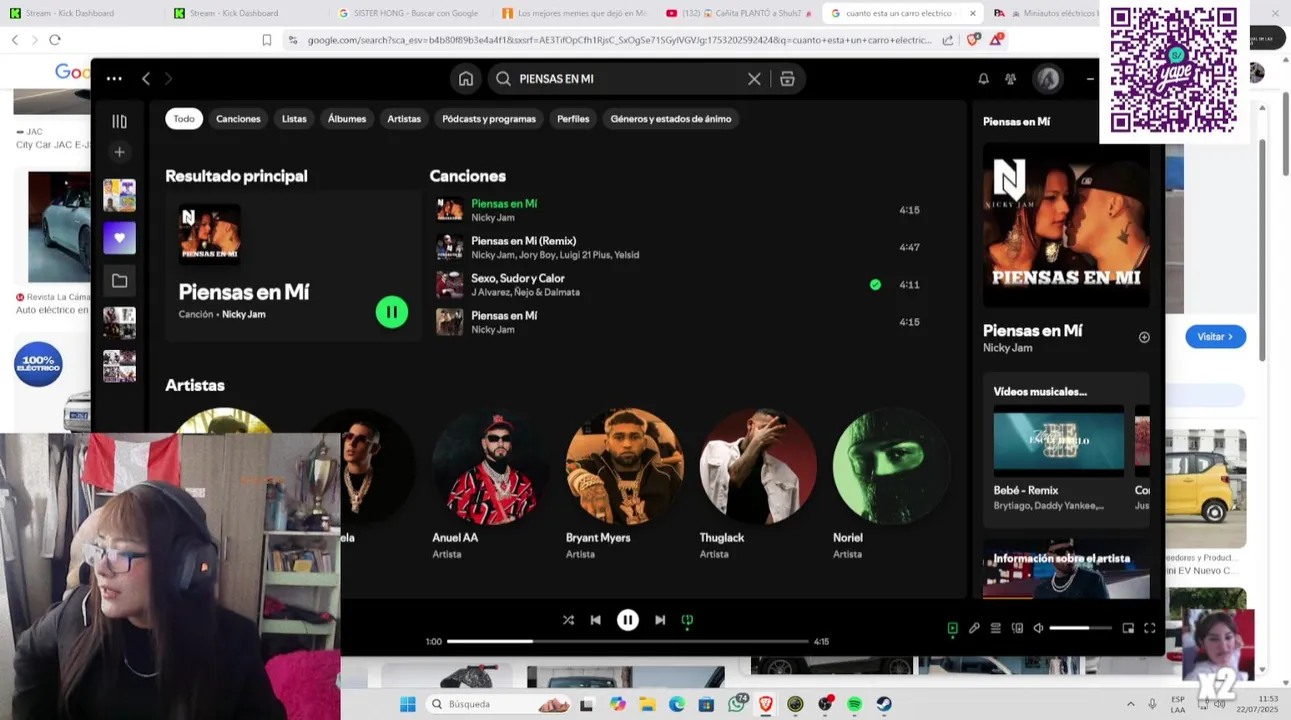Adjust the volume slider
Viewport: 1291px width, 720px height.
(1081, 628)
